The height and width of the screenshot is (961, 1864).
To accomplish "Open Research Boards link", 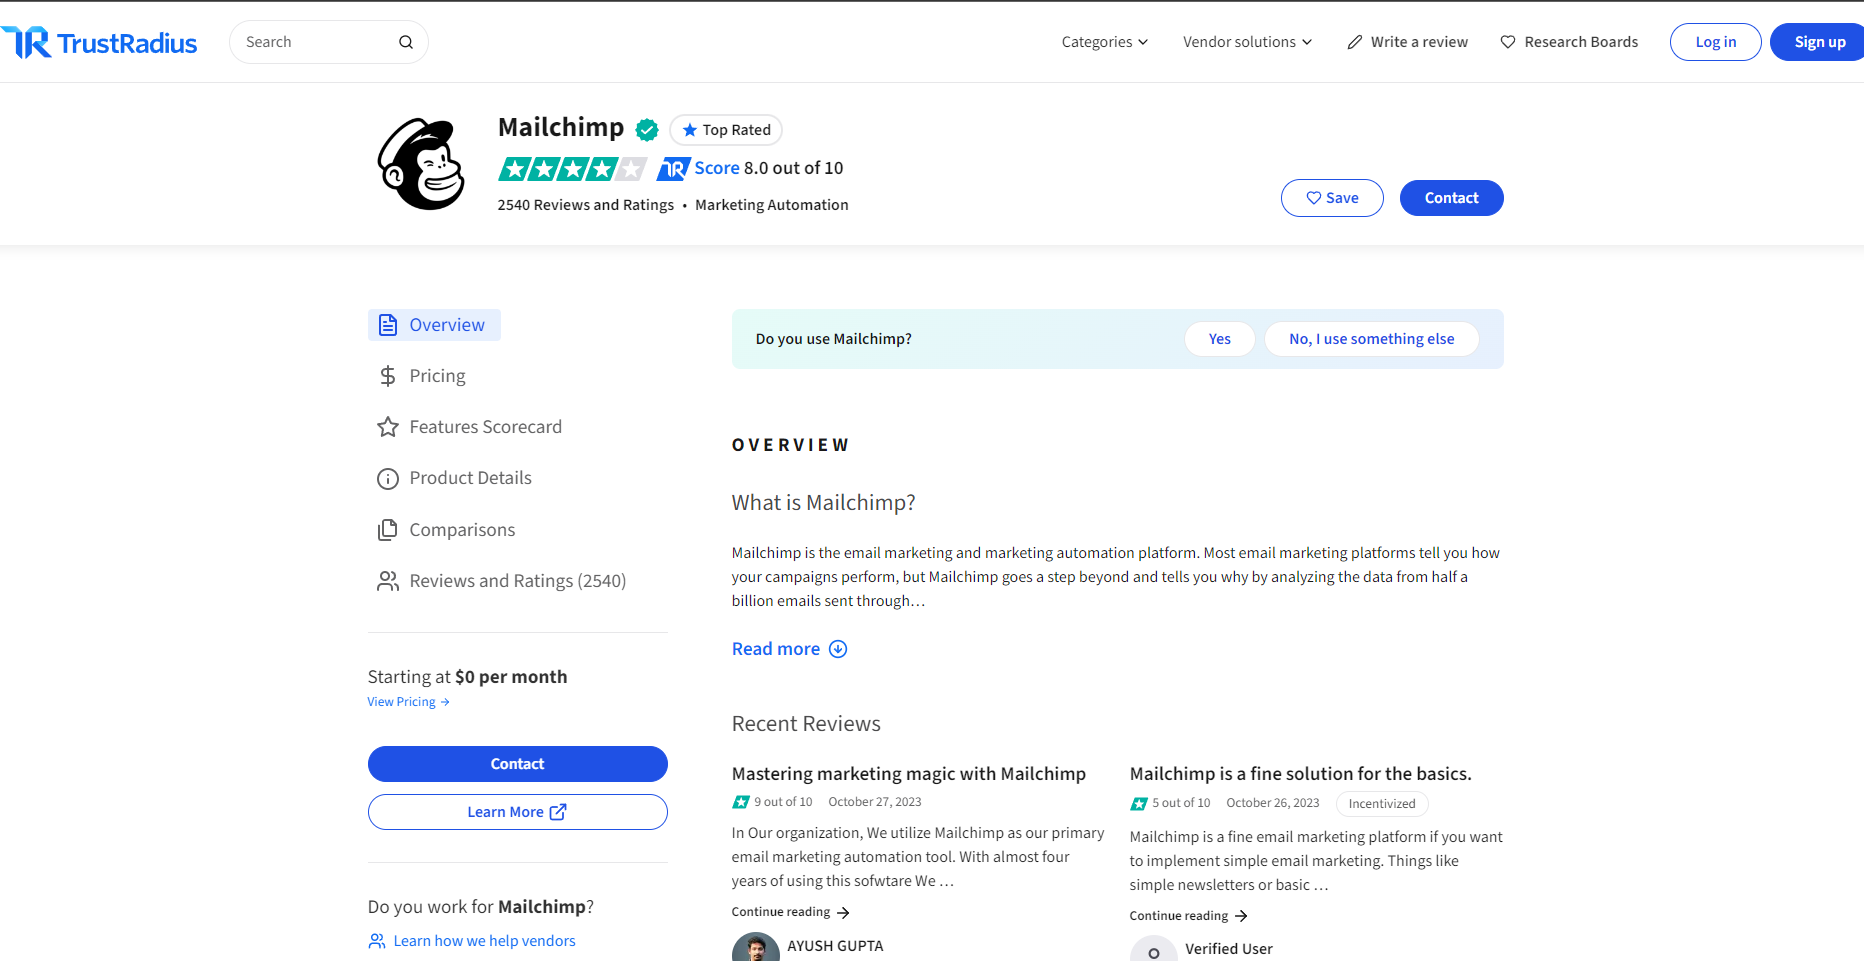I will point(1569,42).
